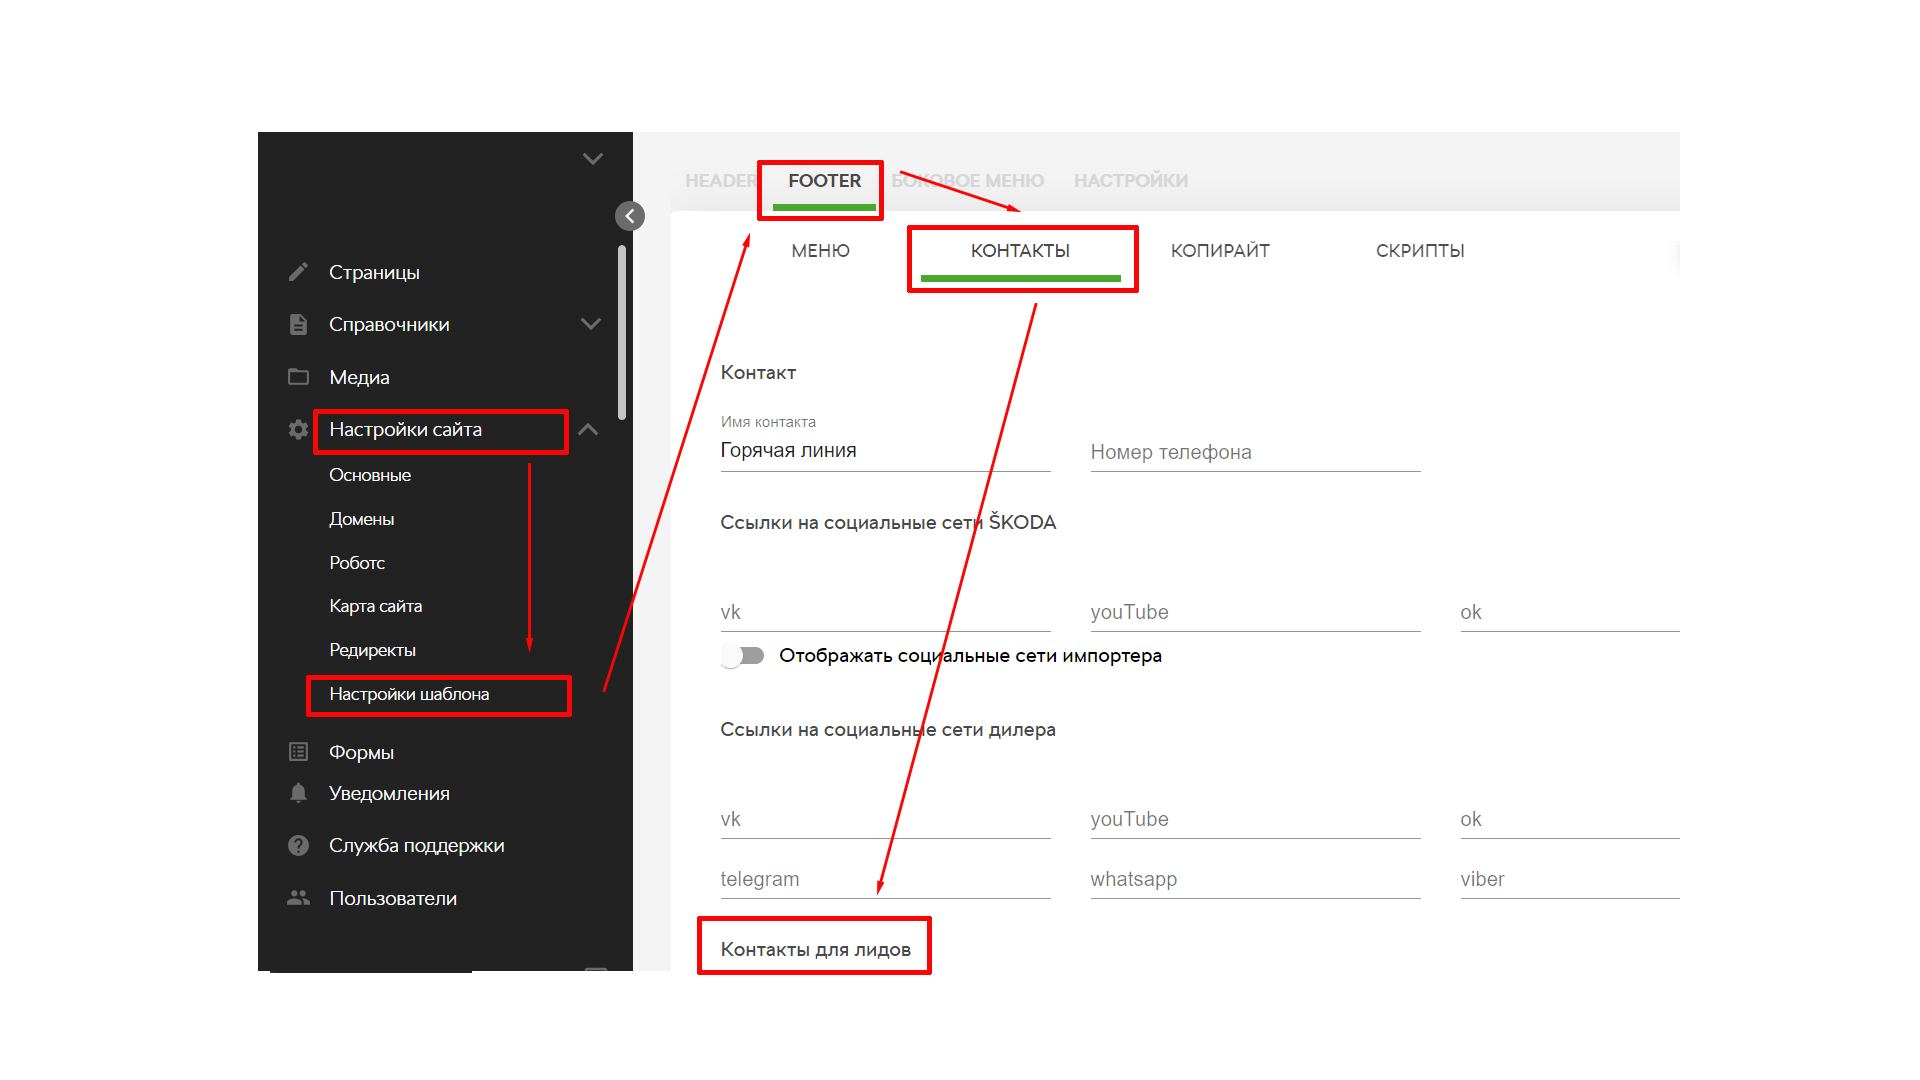Image resolution: width=1920 pixels, height=1080 pixels.
Task: Click the Ссылки на социальные сети ŠKODA heading
Action: tap(888, 522)
